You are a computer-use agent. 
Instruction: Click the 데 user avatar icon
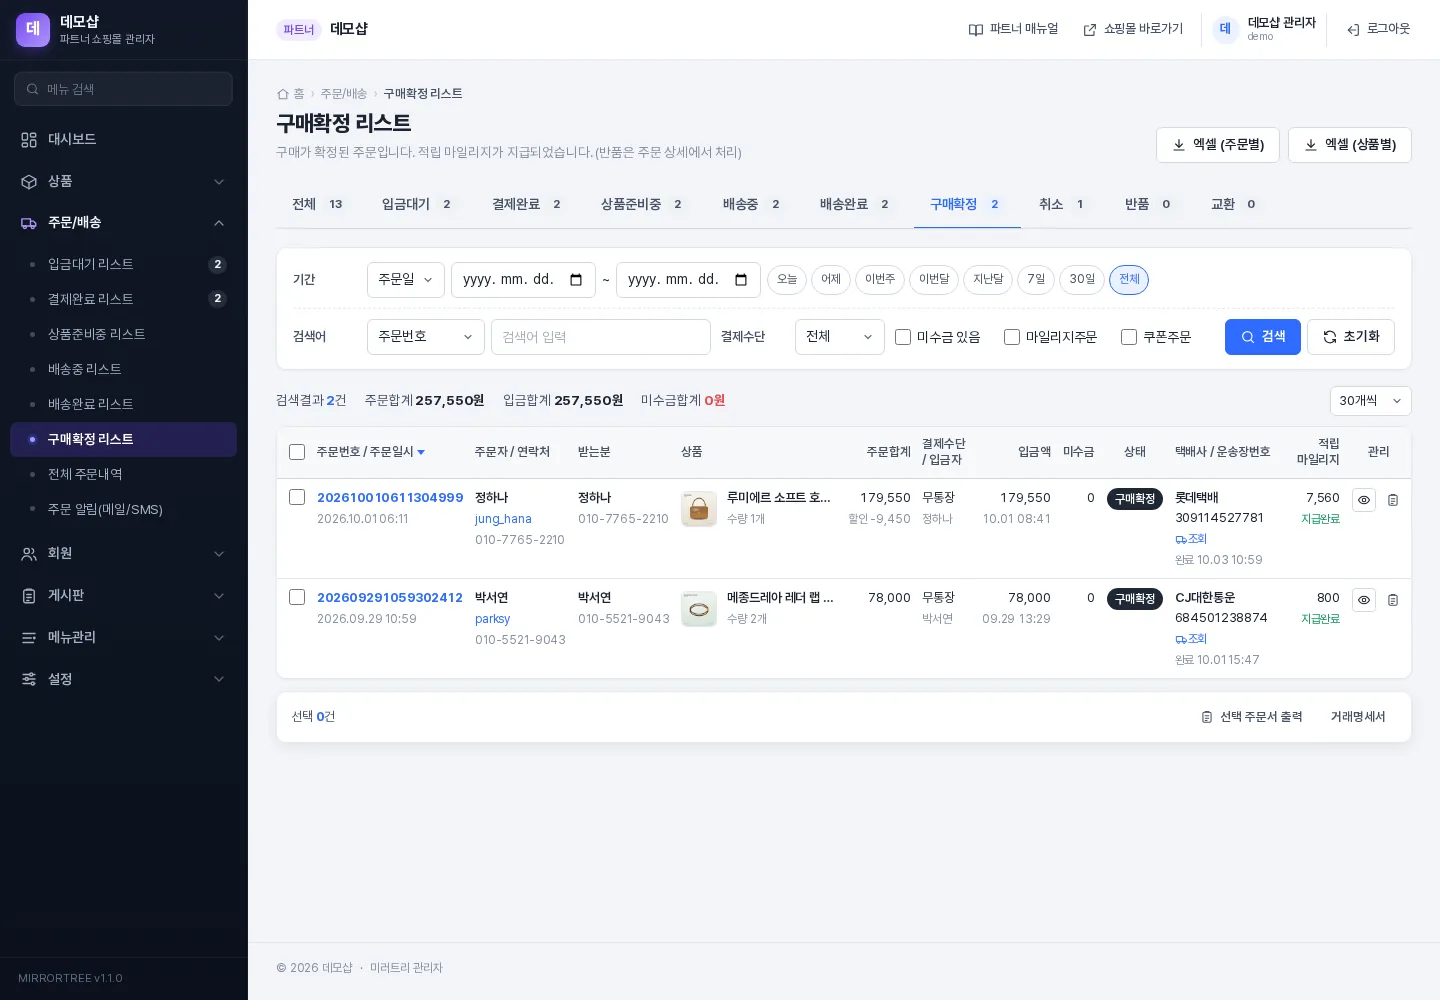1225,29
